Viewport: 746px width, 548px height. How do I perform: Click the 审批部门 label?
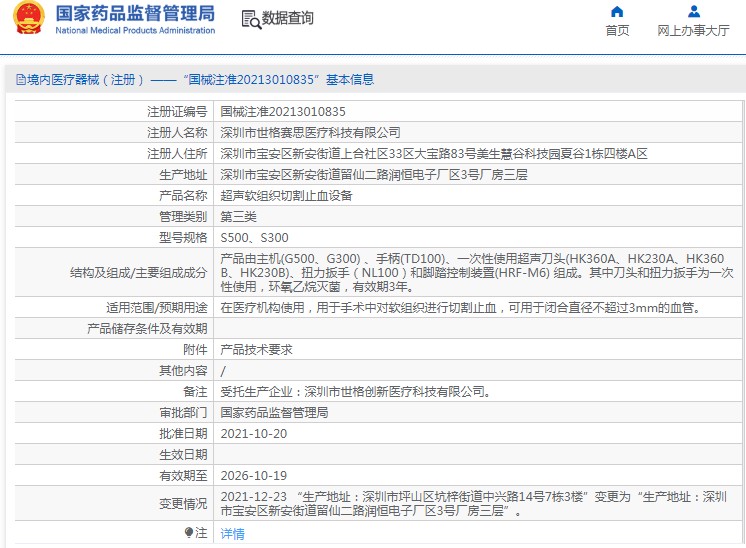point(183,412)
